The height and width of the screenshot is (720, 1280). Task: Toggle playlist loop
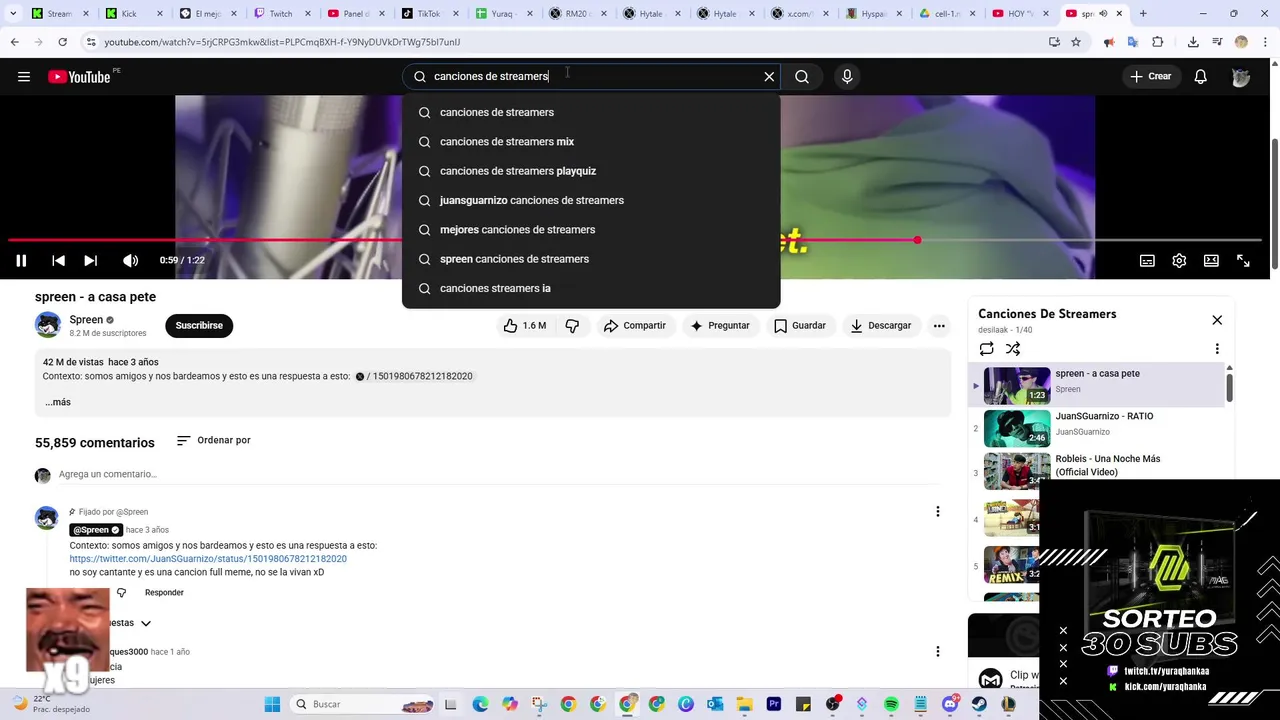point(987,349)
